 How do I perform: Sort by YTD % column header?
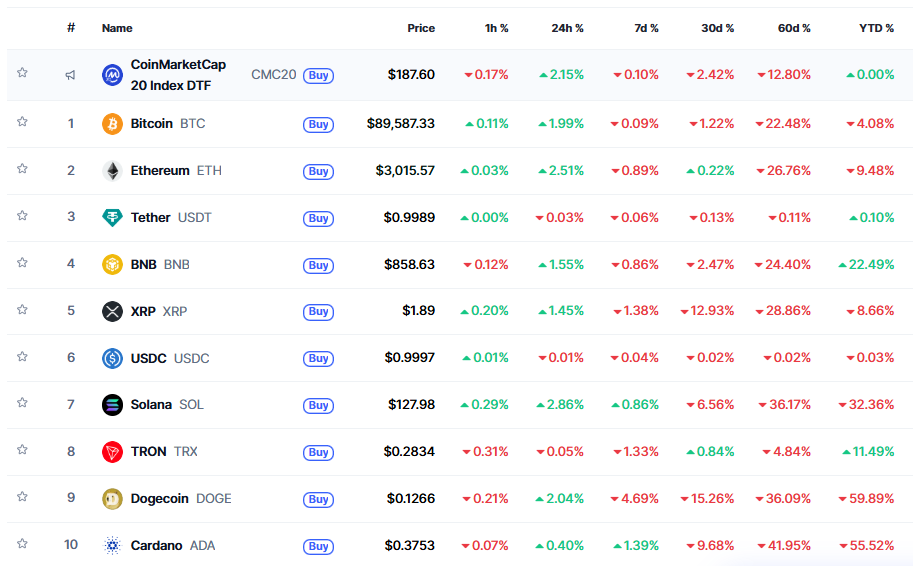pyautogui.click(x=876, y=28)
